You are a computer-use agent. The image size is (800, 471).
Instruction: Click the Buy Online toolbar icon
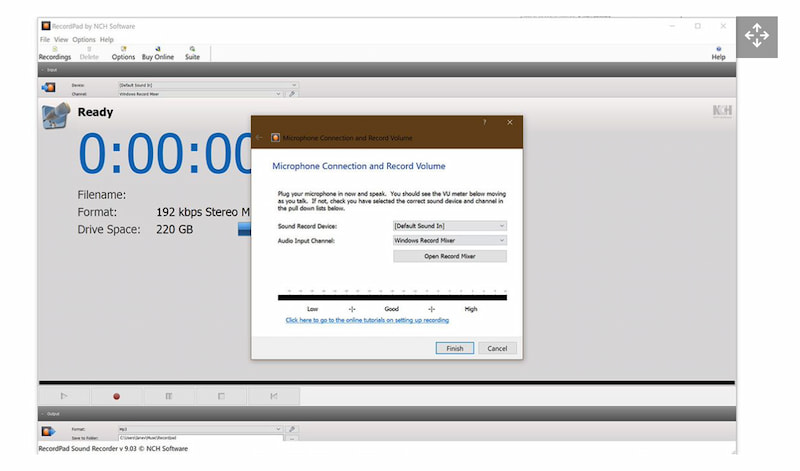tap(157, 52)
